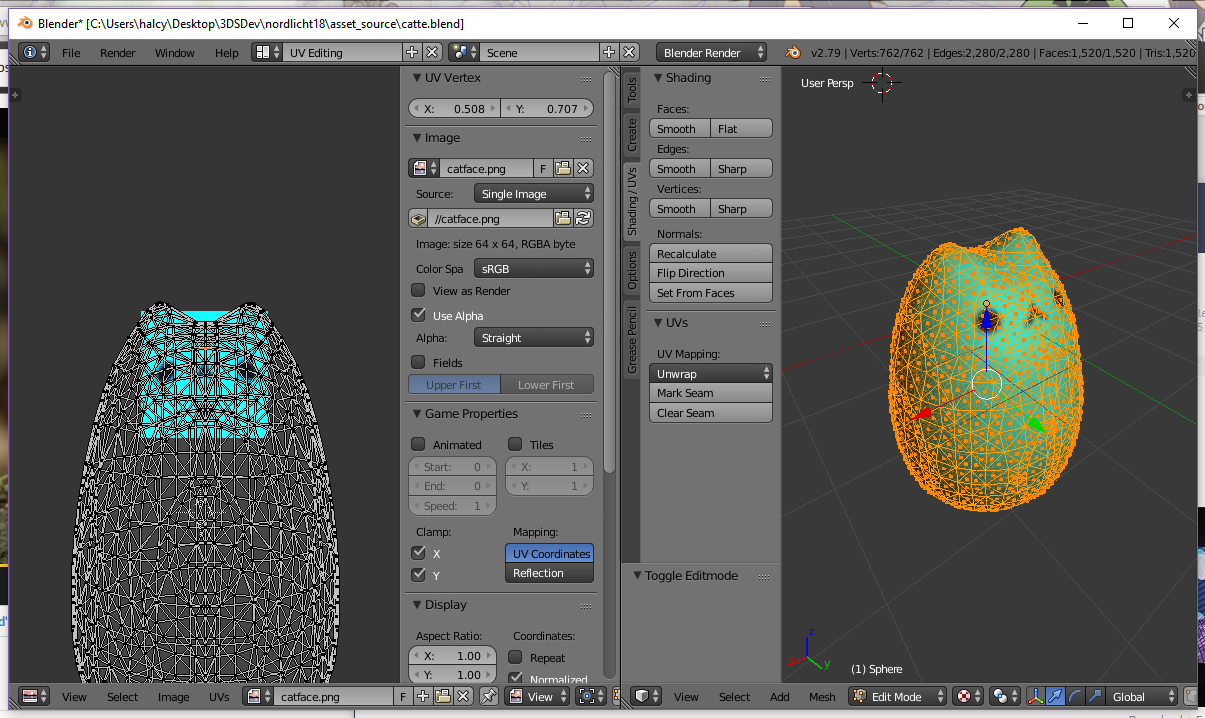Unlink catface.png with the X icon in Image panel
Viewport: 1205px width, 718px height.
(583, 168)
